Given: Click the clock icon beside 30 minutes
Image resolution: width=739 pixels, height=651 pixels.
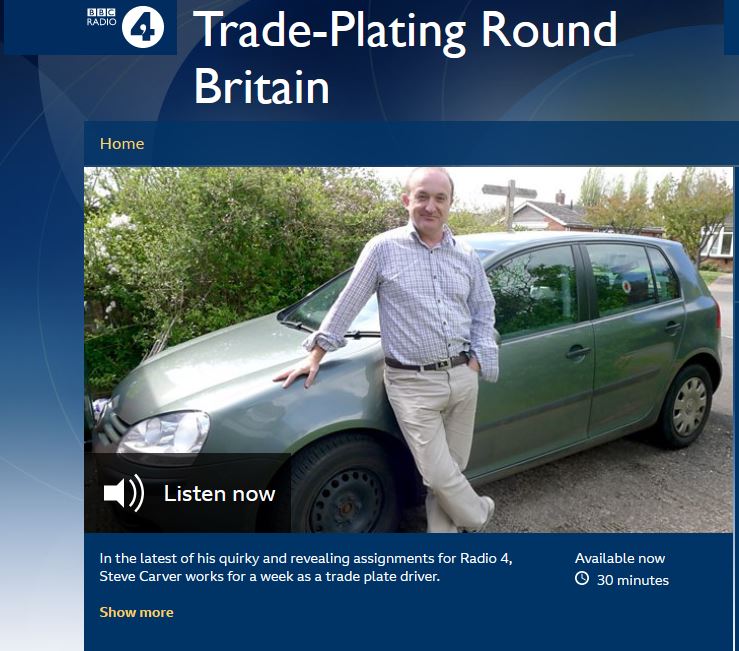Looking at the screenshot, I should [x=582, y=578].
